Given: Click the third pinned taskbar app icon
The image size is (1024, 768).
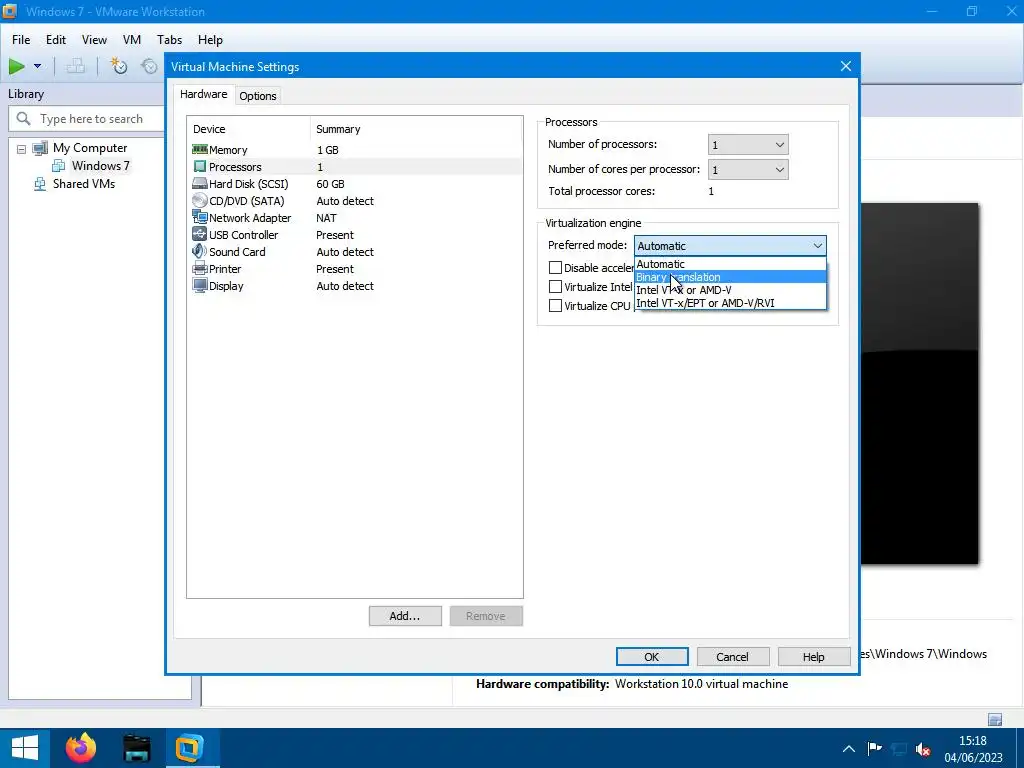Looking at the screenshot, I should (136, 748).
